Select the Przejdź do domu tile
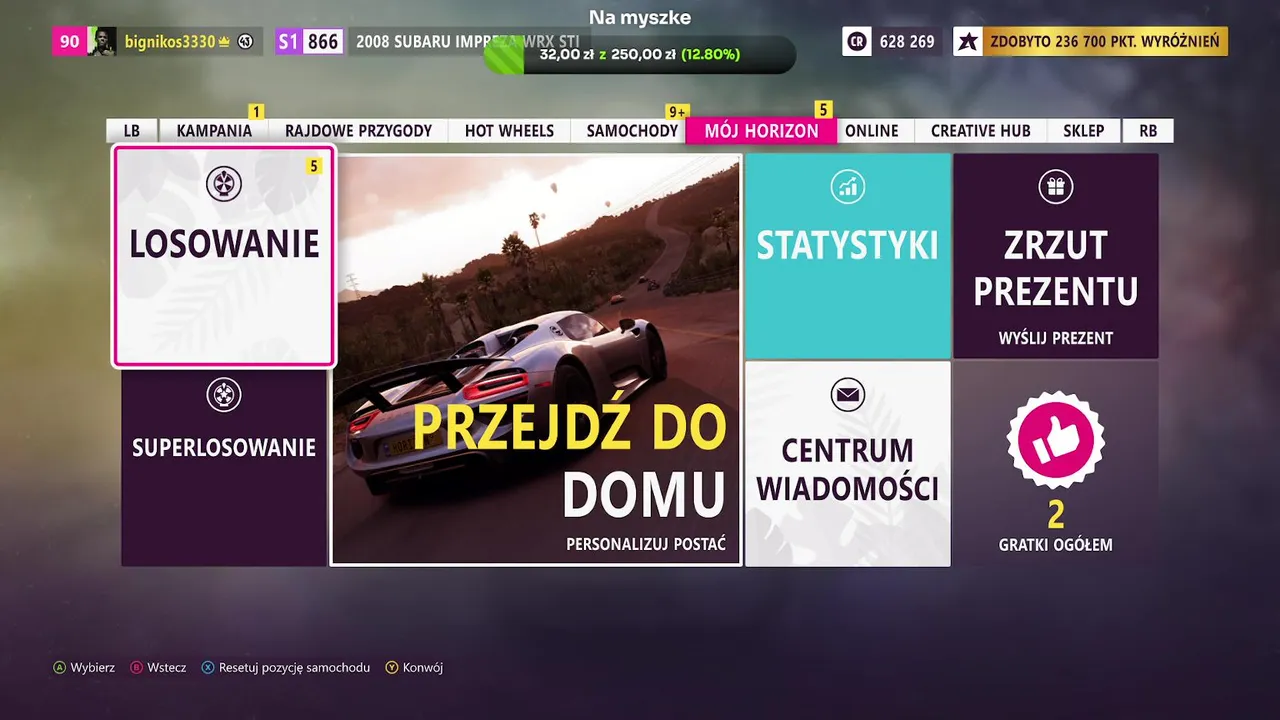Screen dimensions: 1280x720 coord(536,359)
